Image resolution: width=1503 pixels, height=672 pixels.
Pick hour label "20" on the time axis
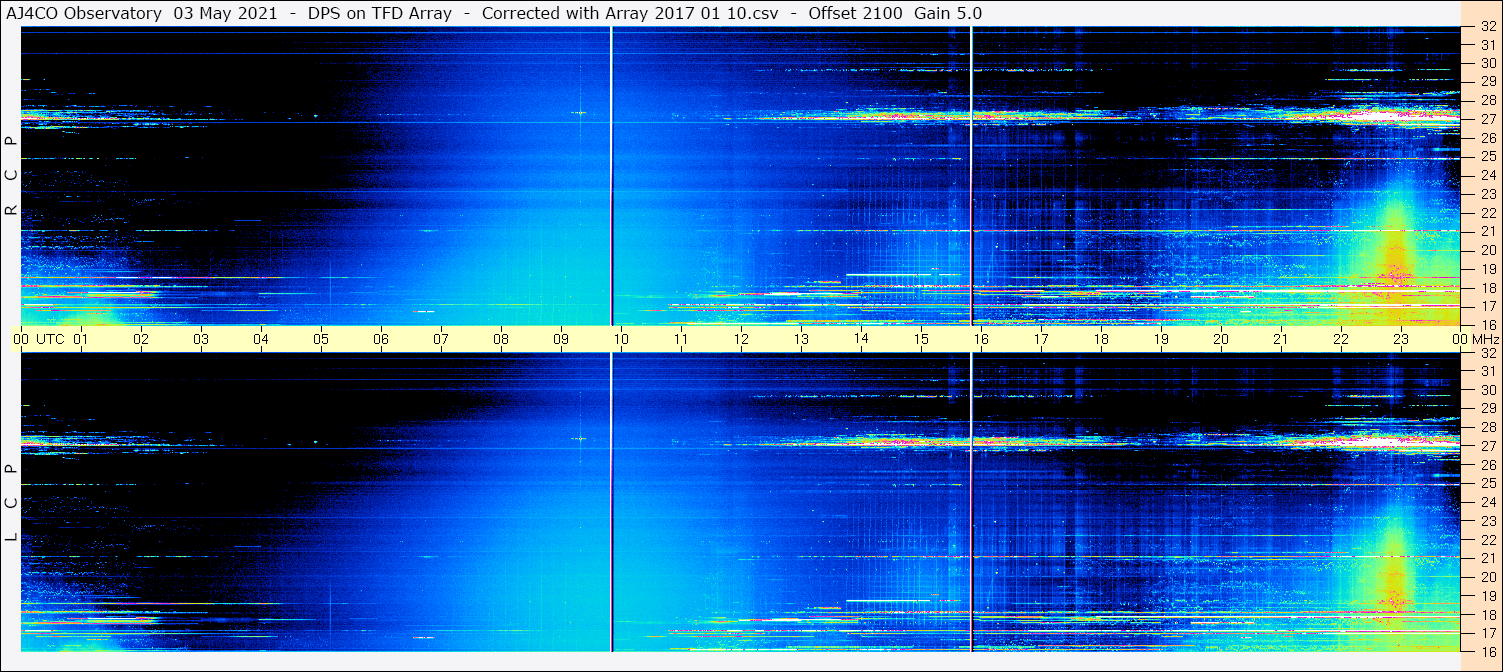click(x=1221, y=339)
